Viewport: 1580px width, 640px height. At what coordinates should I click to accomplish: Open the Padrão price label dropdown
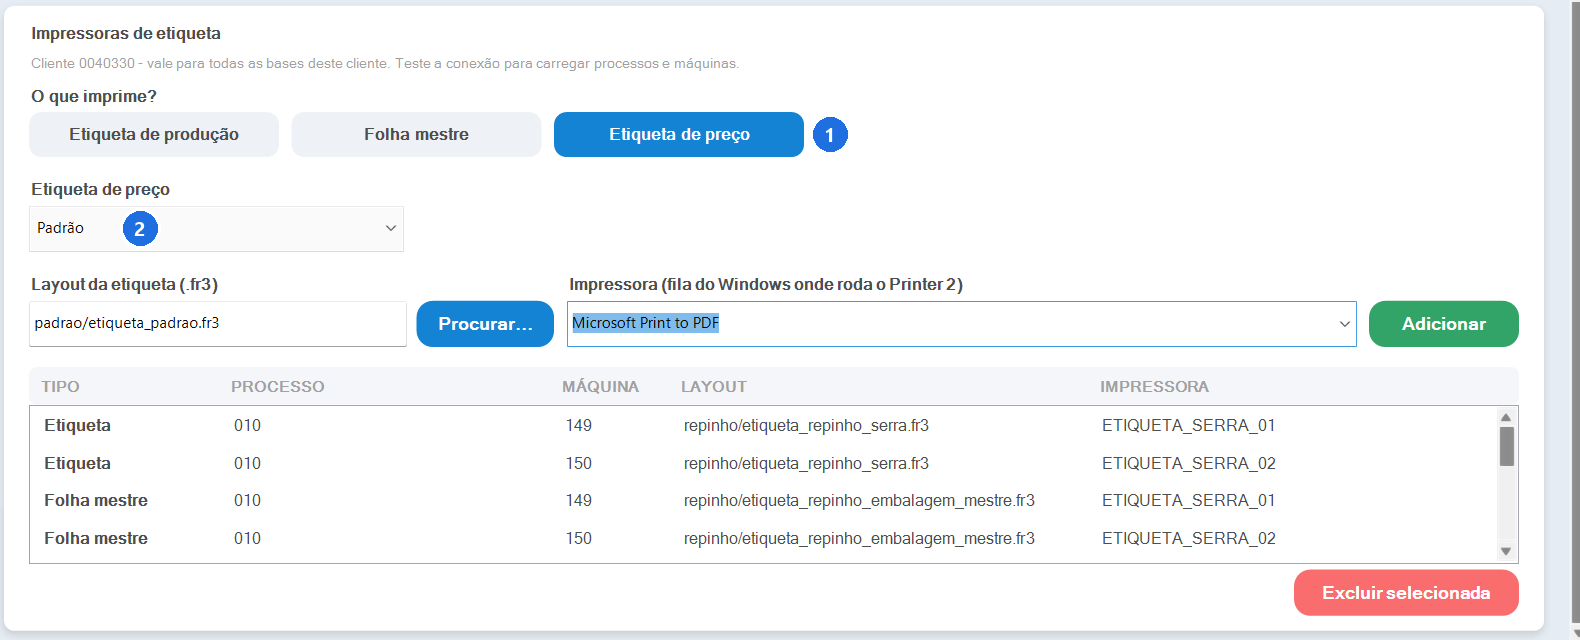point(216,229)
